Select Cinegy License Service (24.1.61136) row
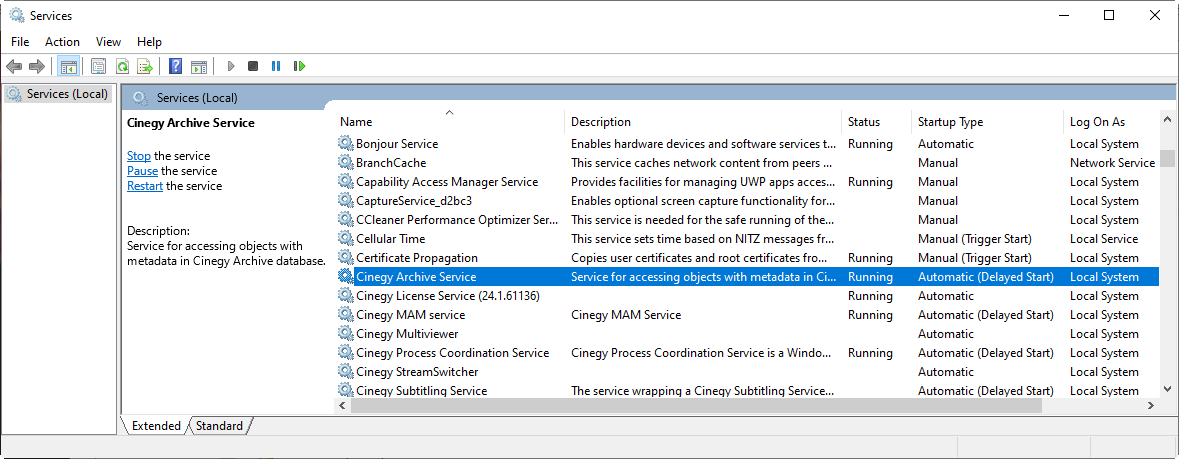This screenshot has height=459, width=1179. (x=747, y=296)
